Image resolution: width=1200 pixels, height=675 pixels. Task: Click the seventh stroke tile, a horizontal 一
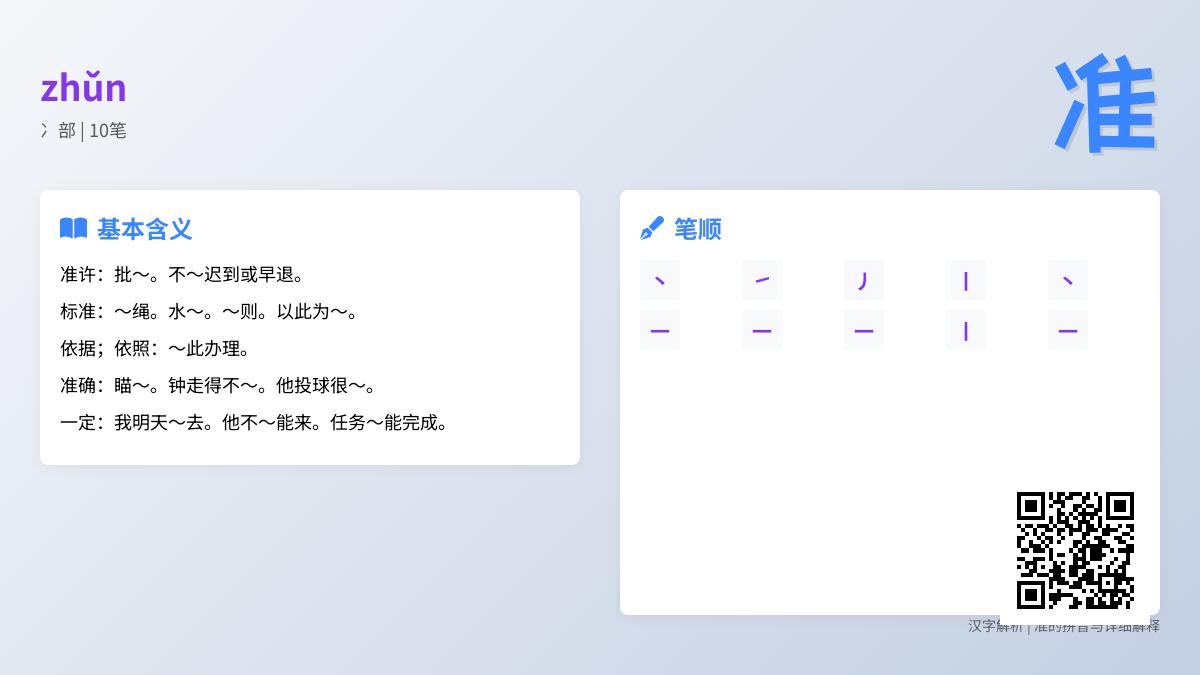click(762, 330)
